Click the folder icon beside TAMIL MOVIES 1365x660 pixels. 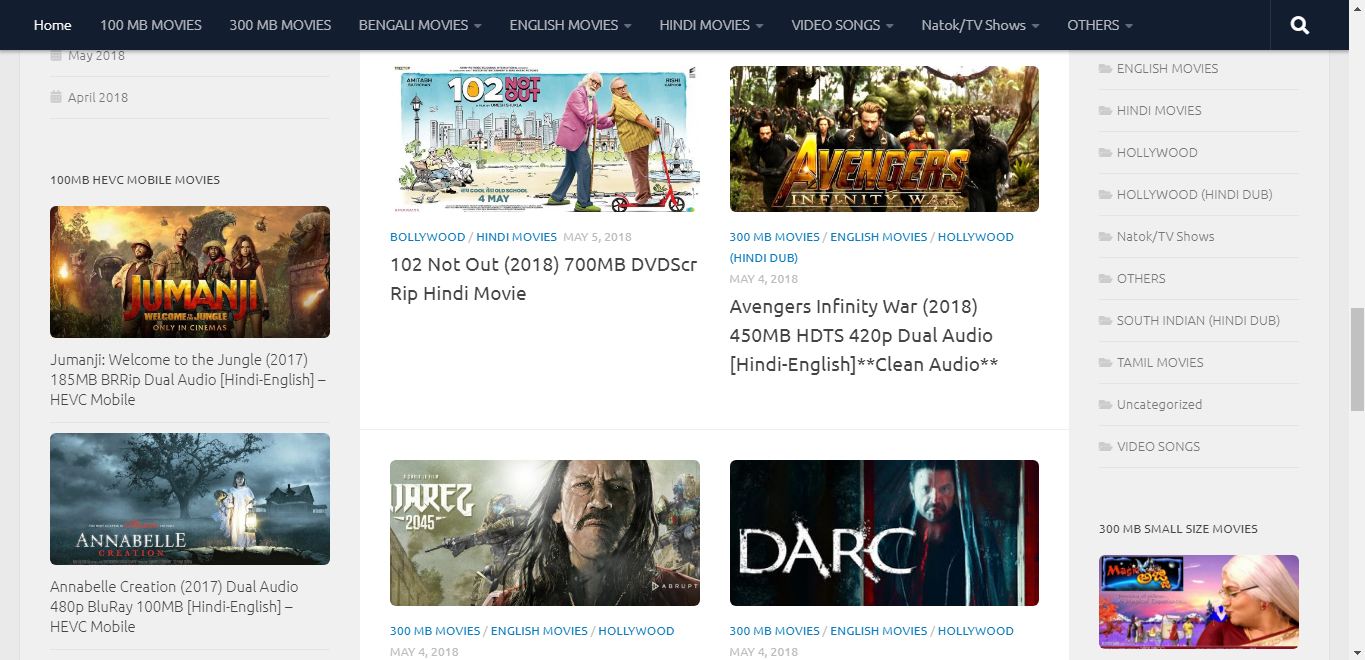pos(1107,362)
